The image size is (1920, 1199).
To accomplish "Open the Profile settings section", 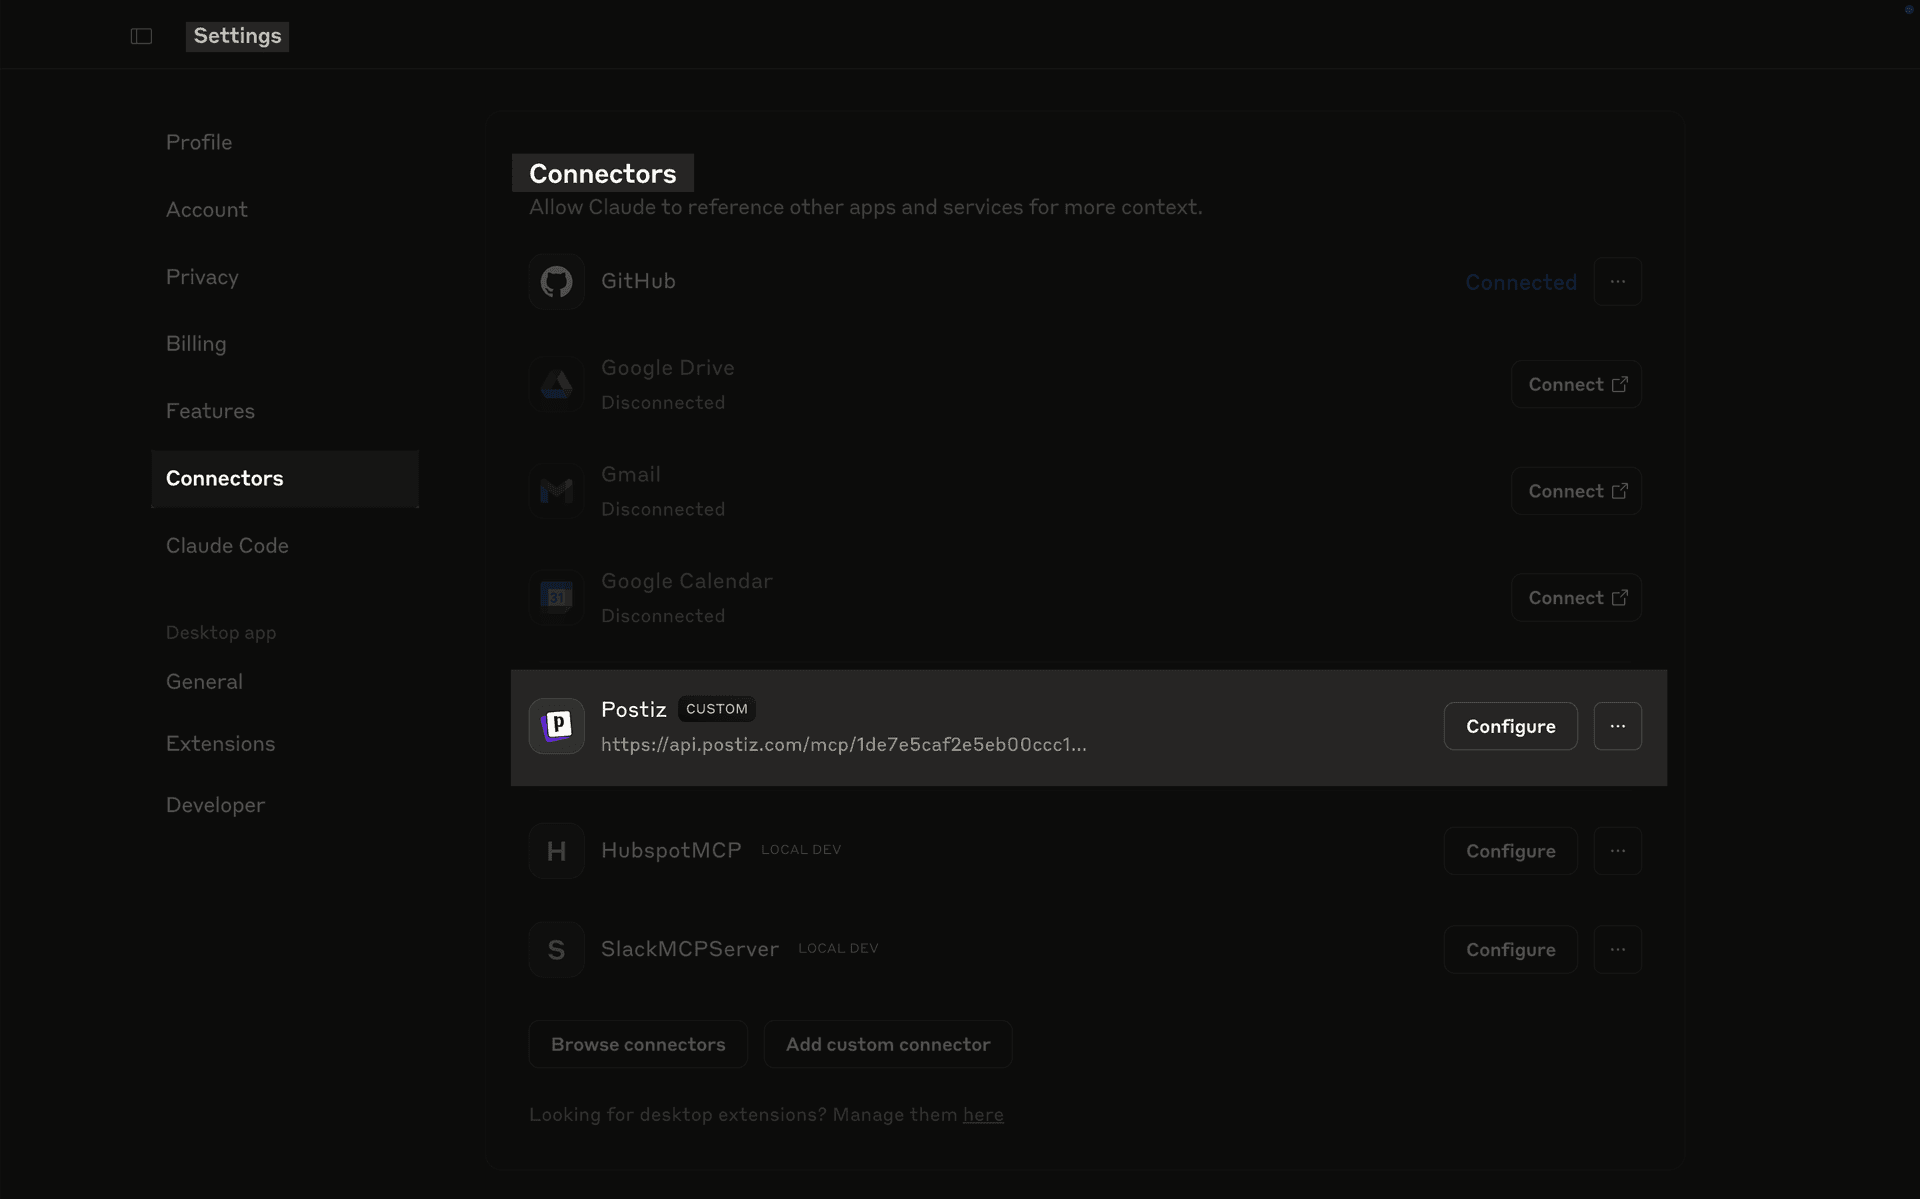I will pos(199,142).
